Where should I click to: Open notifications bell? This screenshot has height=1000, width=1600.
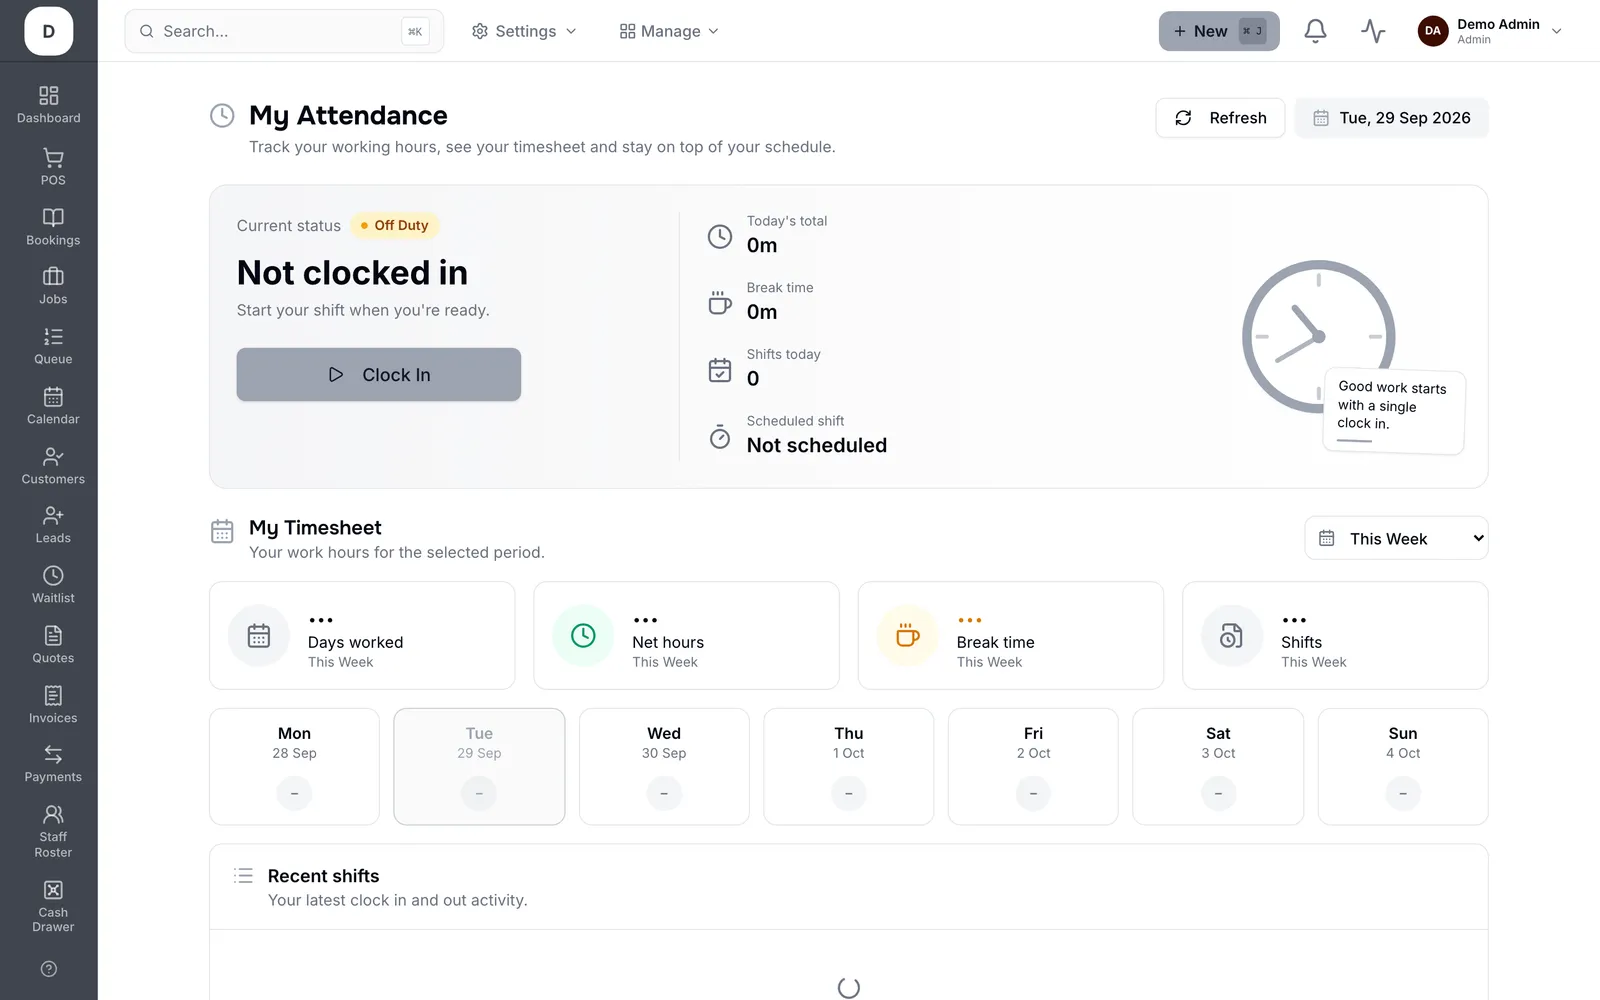1315,31
